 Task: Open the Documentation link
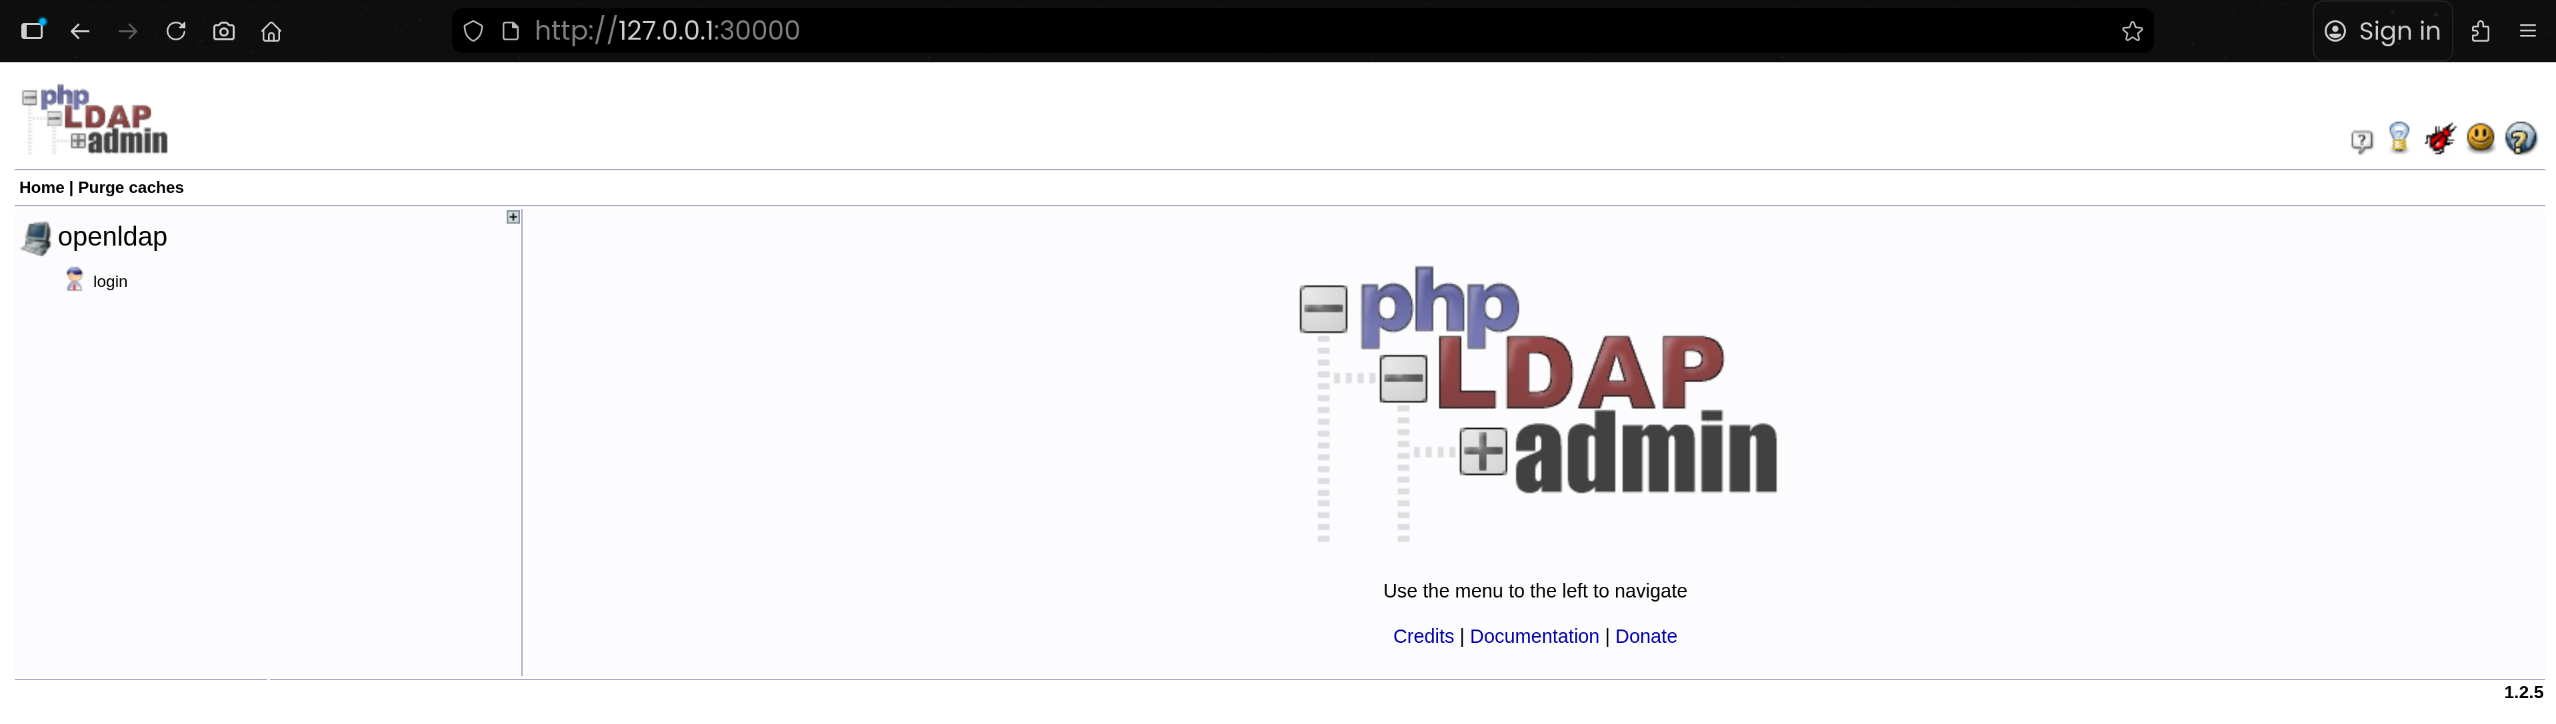tap(1534, 636)
